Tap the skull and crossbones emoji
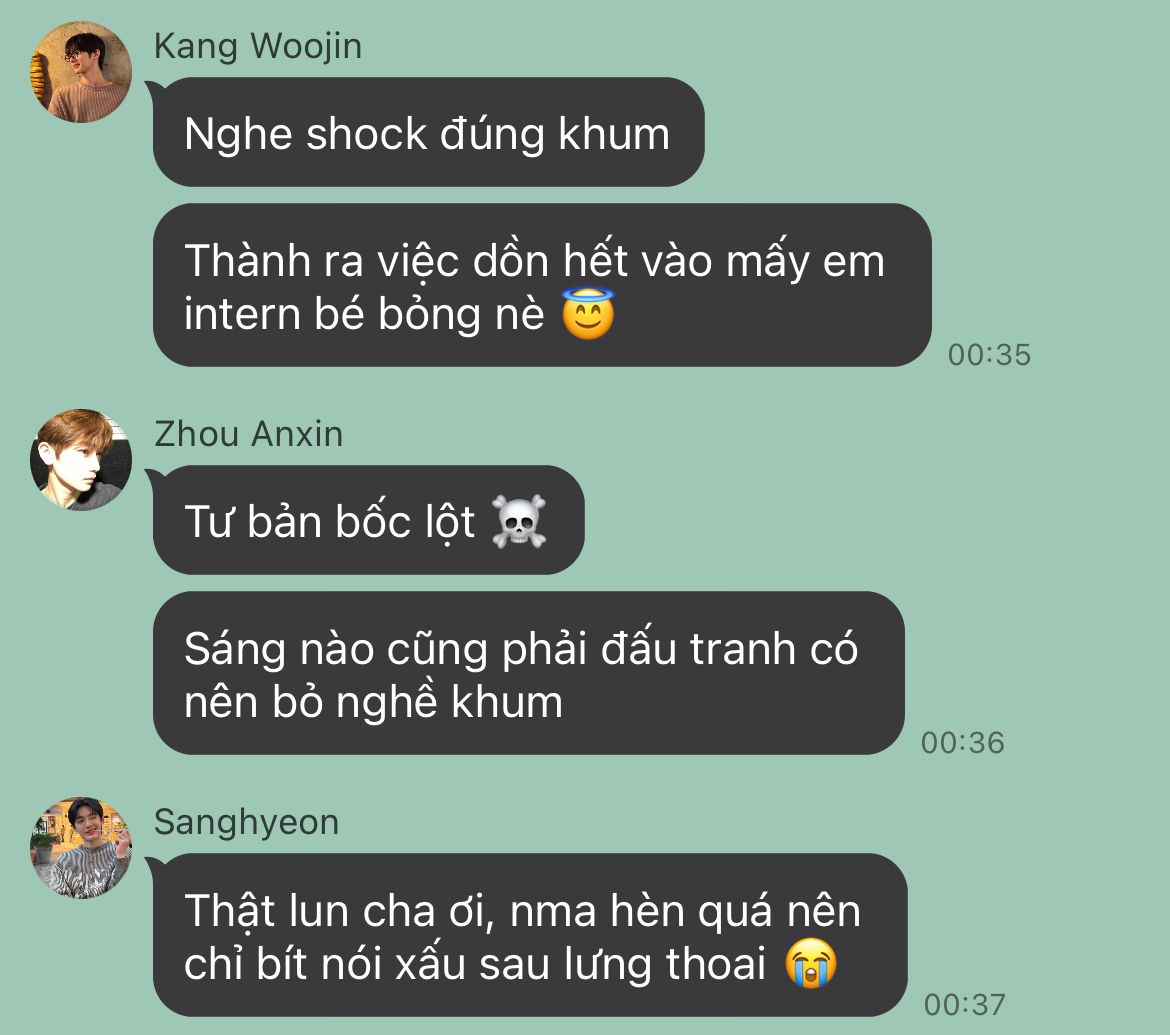Screen dimensions: 1170x1035 pyautogui.click(x=519, y=521)
